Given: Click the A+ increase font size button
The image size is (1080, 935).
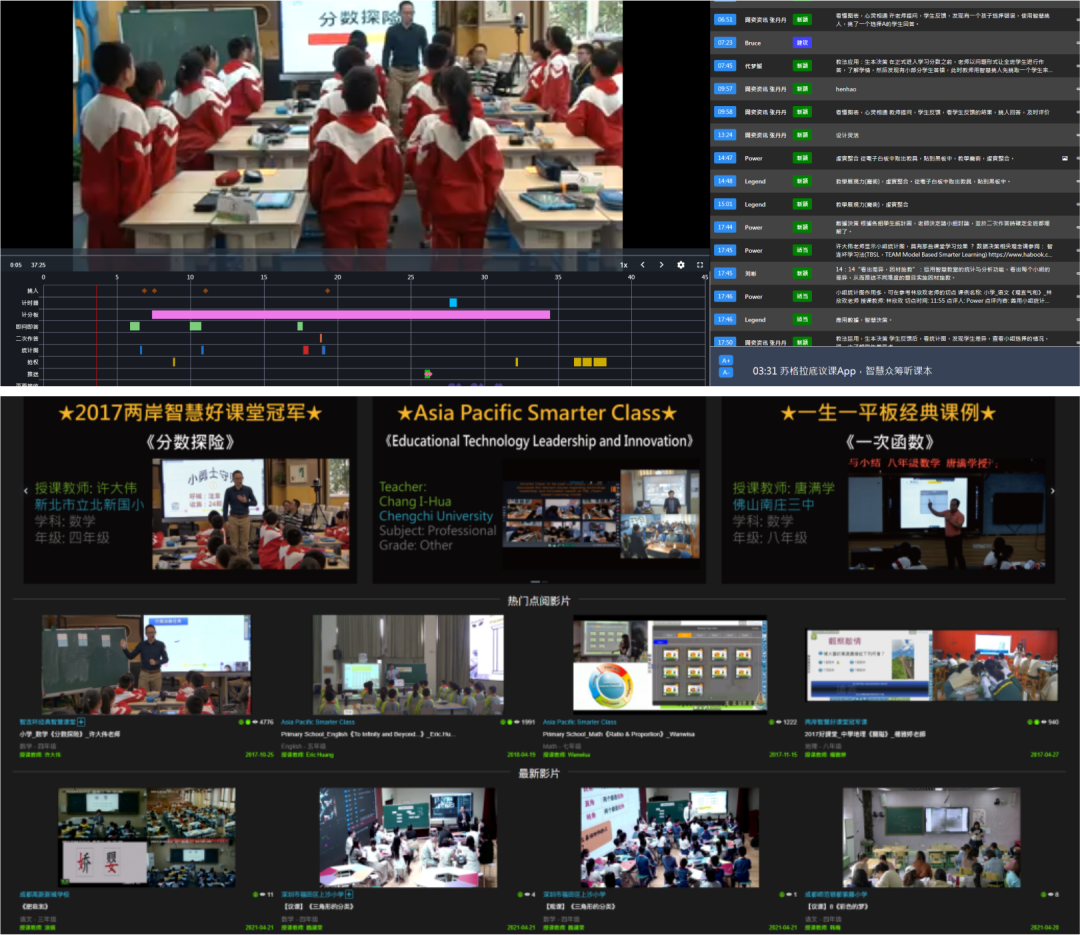Looking at the screenshot, I should (x=726, y=360).
